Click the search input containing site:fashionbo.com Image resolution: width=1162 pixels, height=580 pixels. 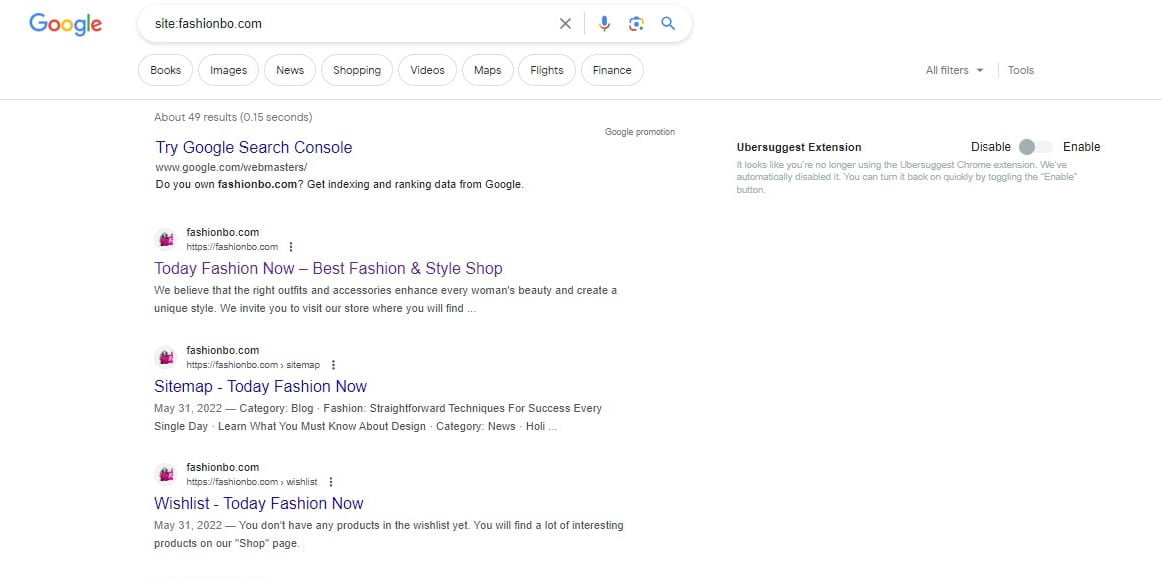[x=352, y=24]
